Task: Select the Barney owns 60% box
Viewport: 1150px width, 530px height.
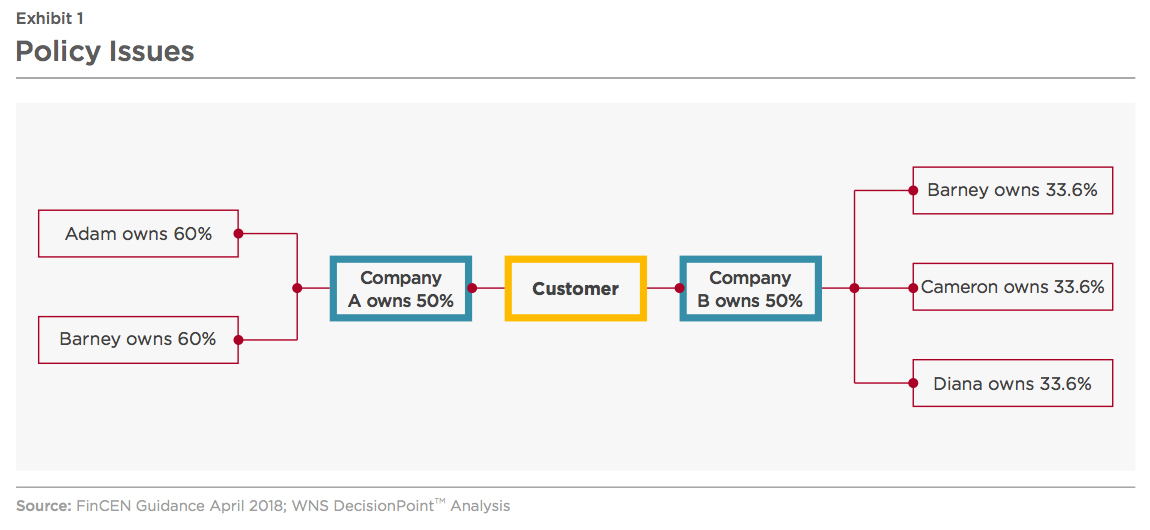Action: coord(138,339)
